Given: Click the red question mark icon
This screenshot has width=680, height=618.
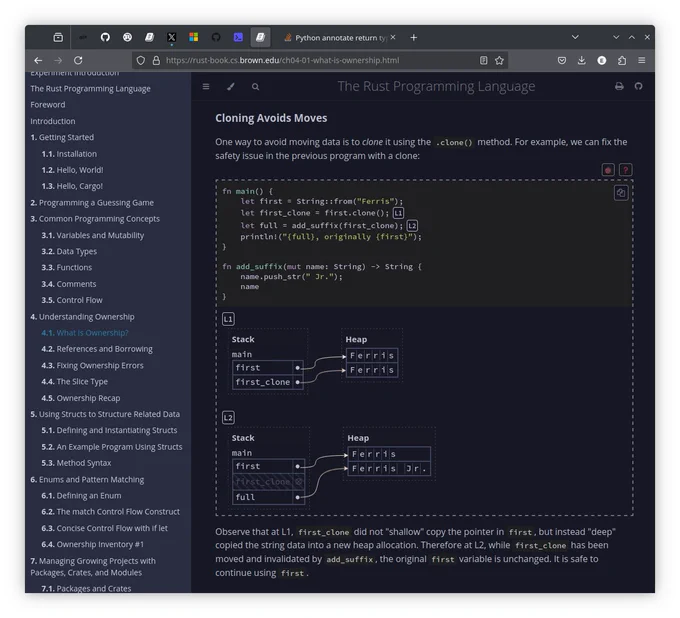Looking at the screenshot, I should (625, 170).
